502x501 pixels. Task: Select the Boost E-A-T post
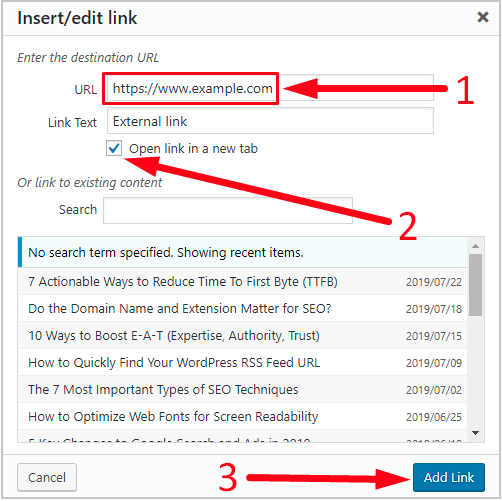[242, 336]
